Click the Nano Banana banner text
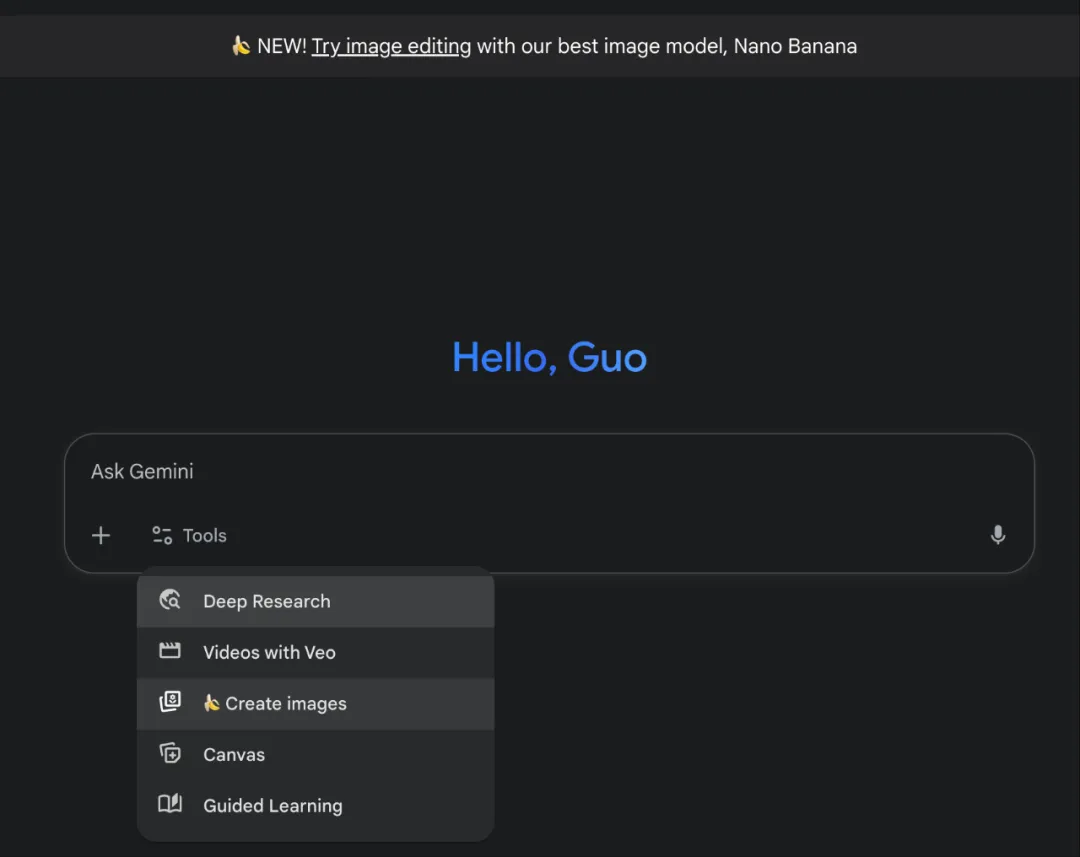This screenshot has height=857, width=1080. point(795,46)
